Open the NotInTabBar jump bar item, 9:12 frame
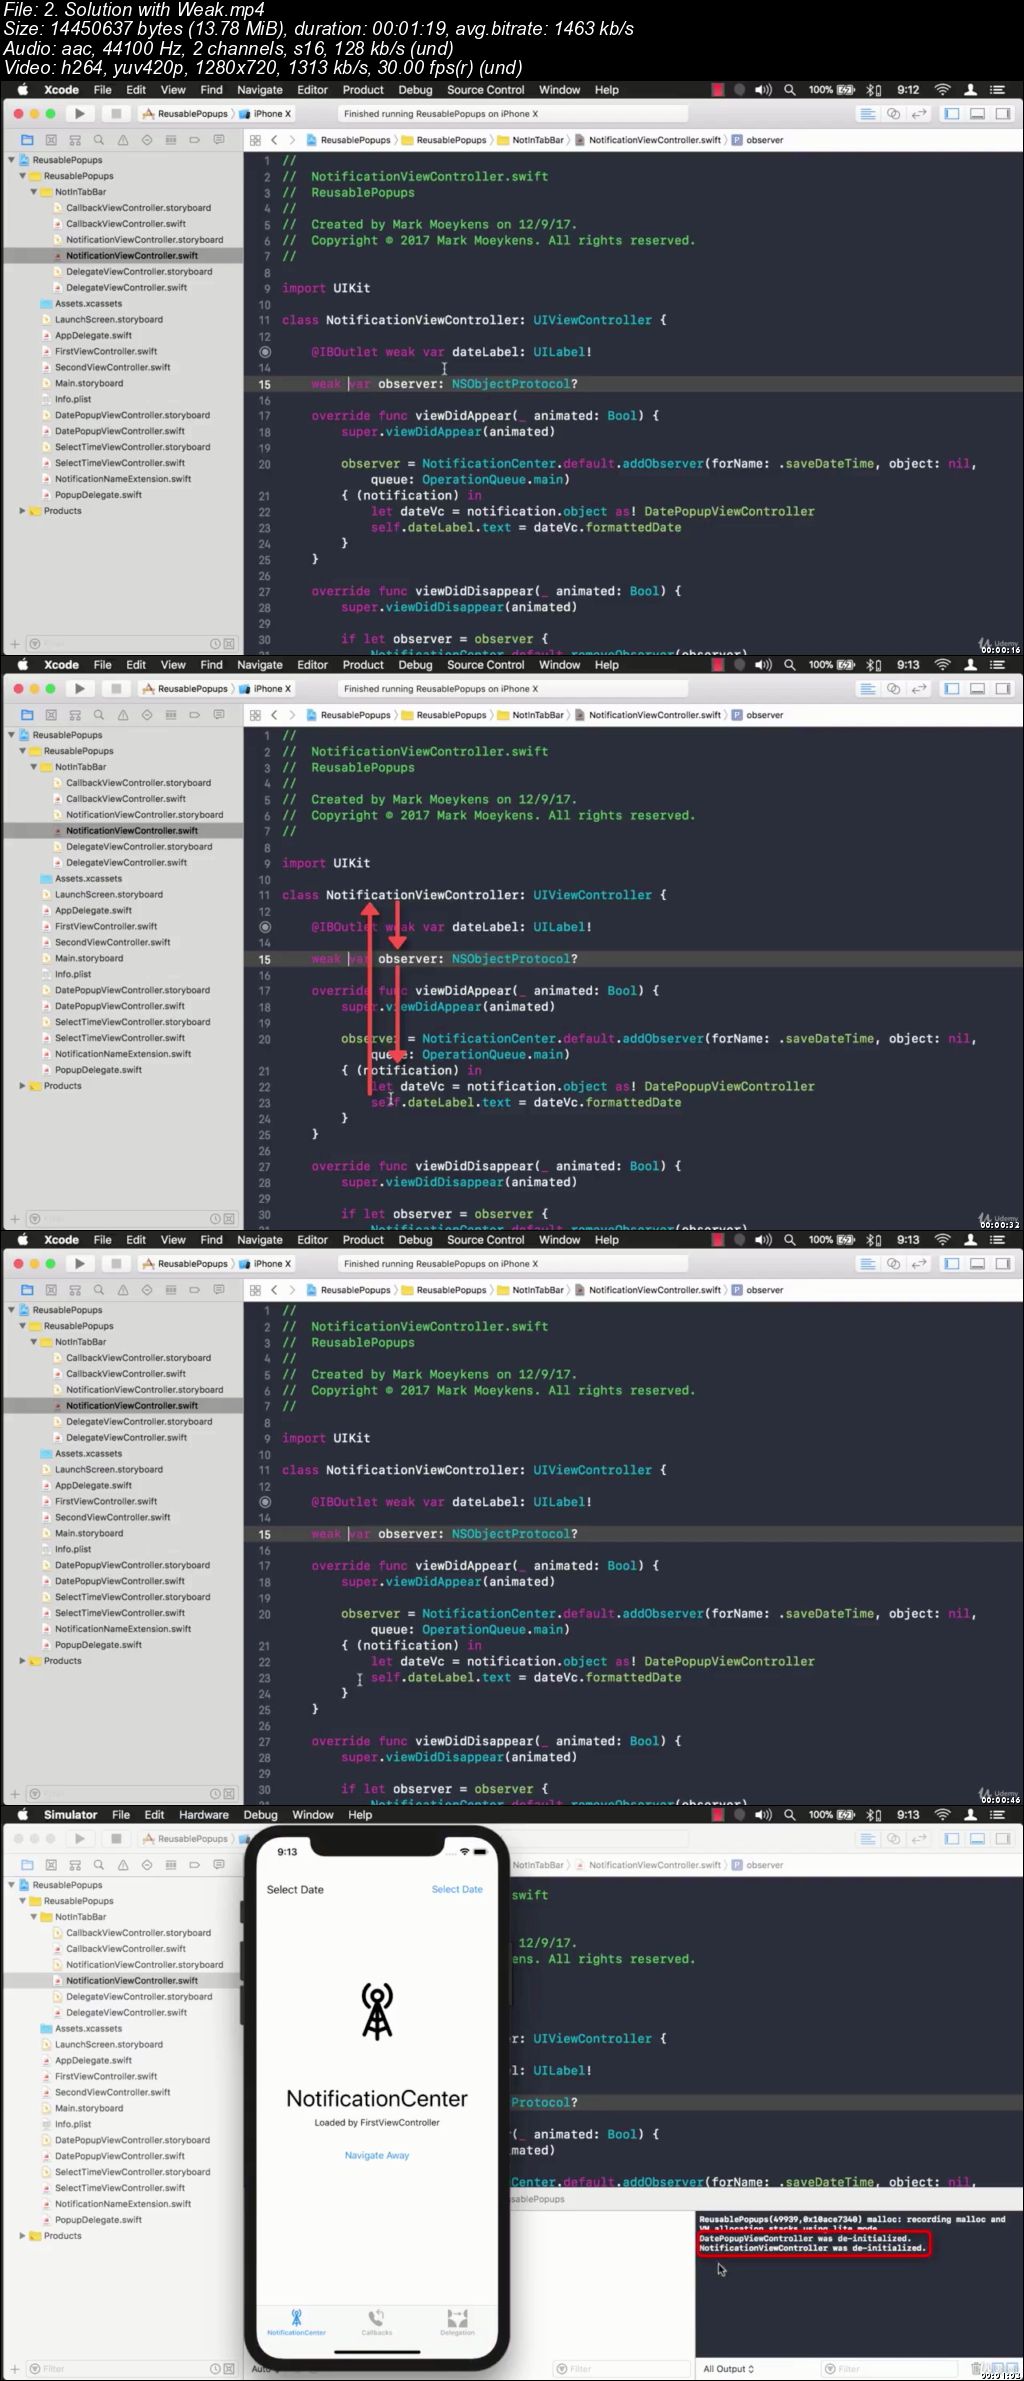Screen dimensions: 1024x2381 (531, 140)
